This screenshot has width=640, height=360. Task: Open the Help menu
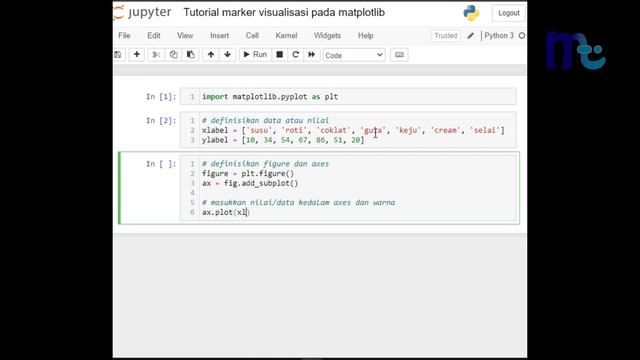(365, 36)
